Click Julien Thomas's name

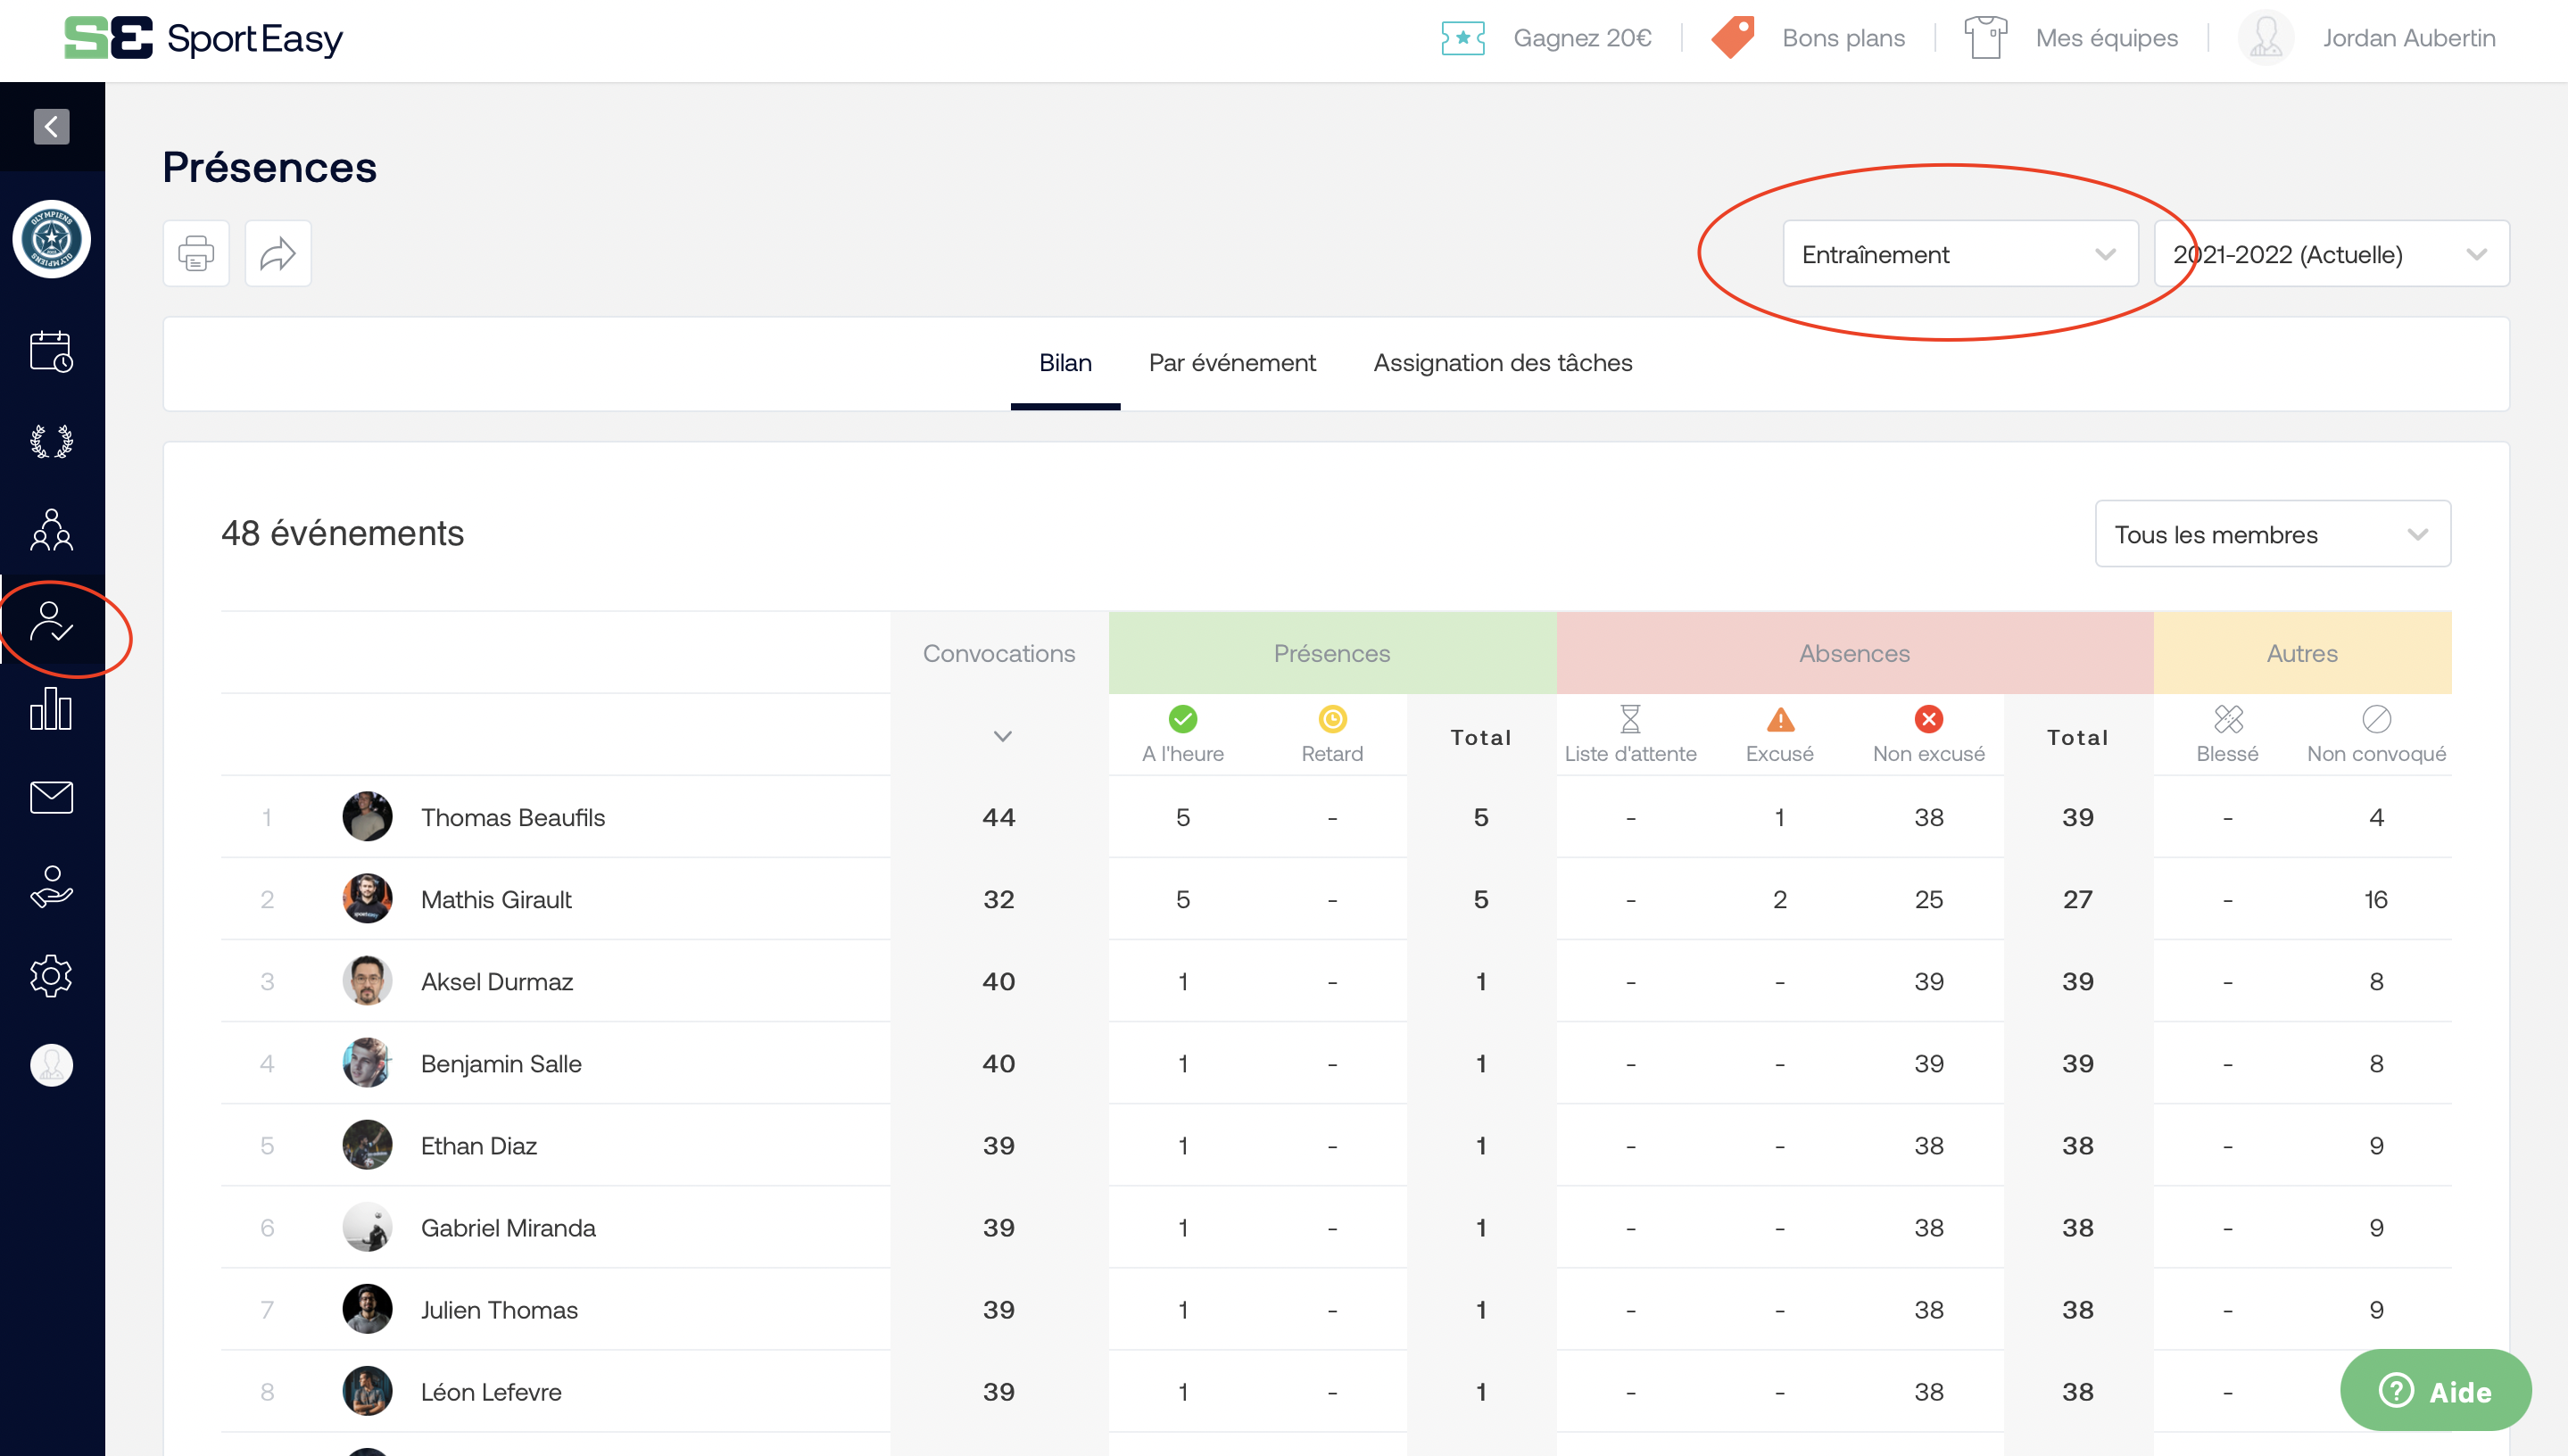(499, 1309)
